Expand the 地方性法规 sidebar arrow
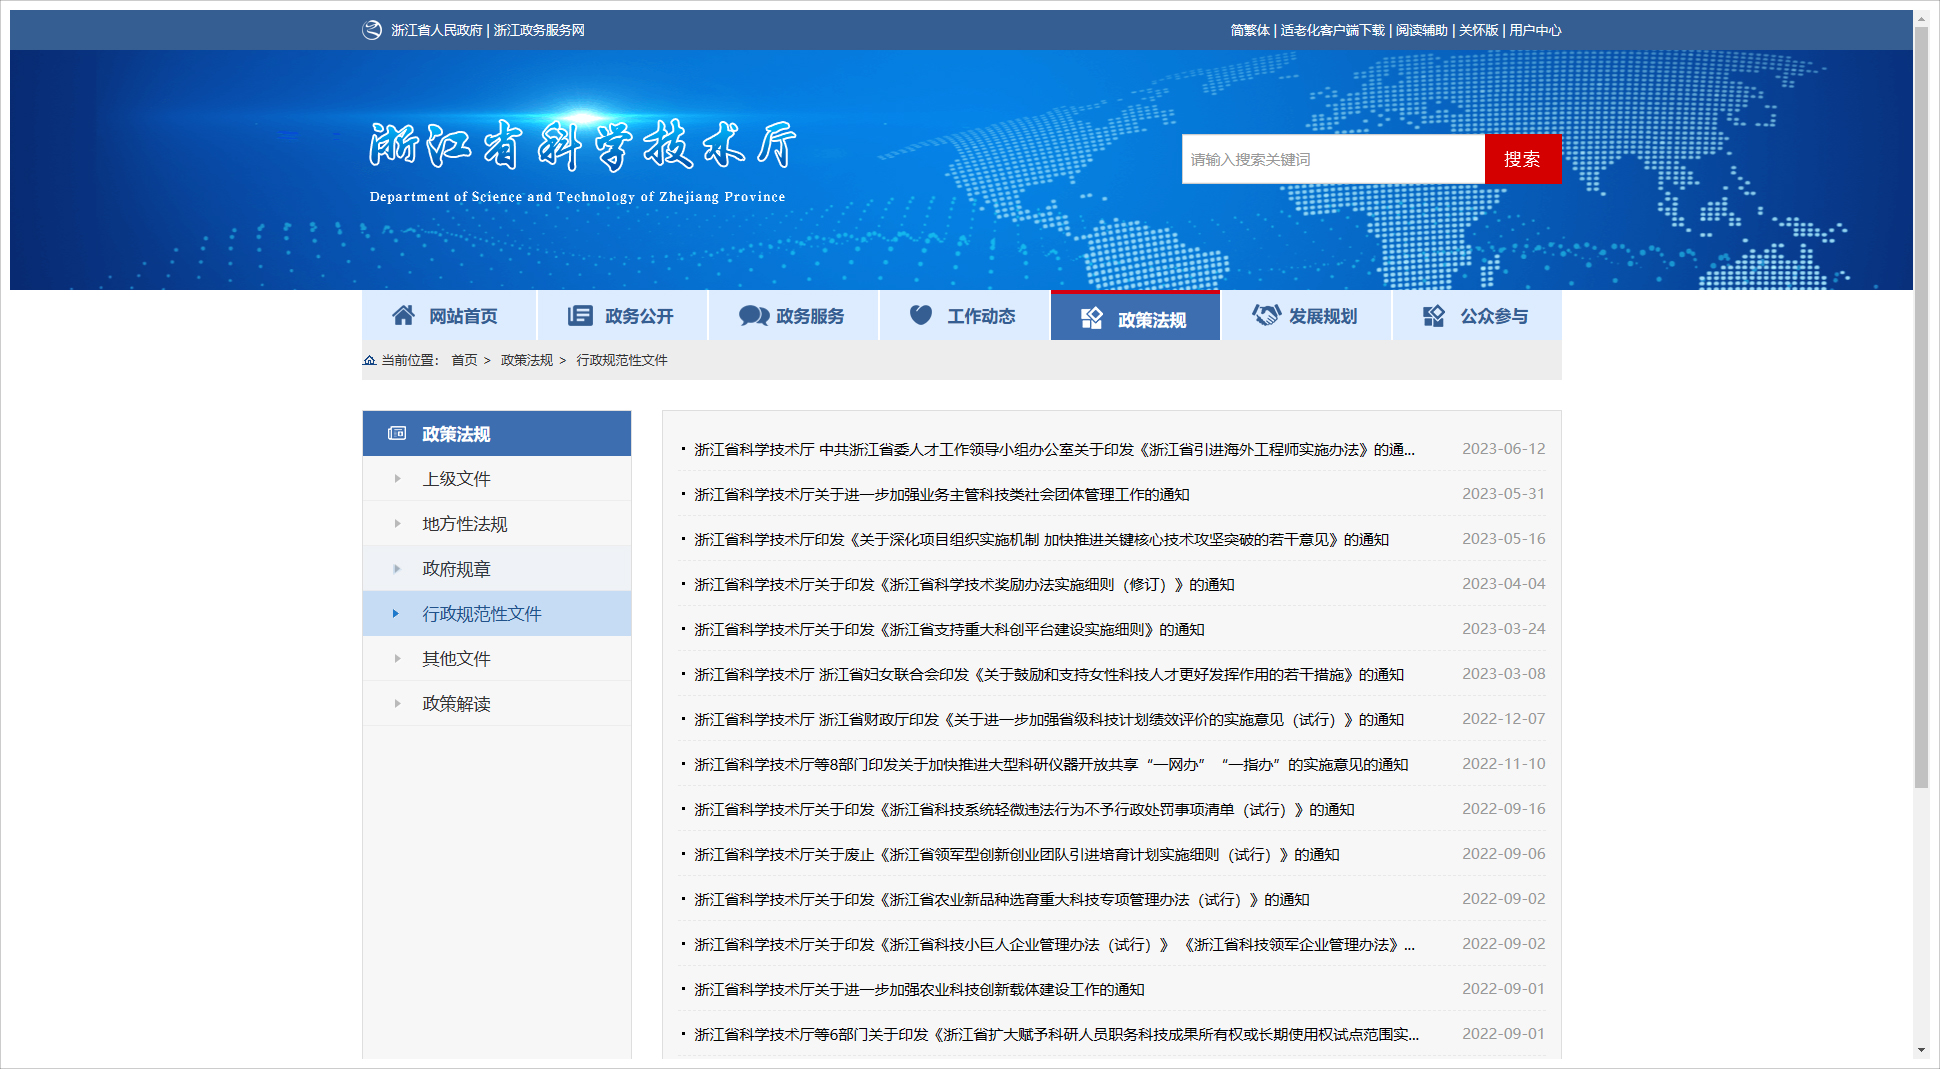 (x=397, y=524)
